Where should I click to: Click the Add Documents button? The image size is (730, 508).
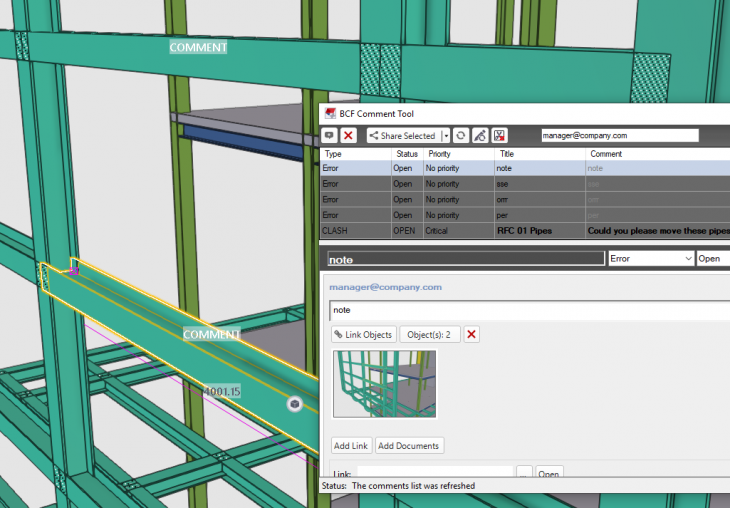click(x=409, y=445)
